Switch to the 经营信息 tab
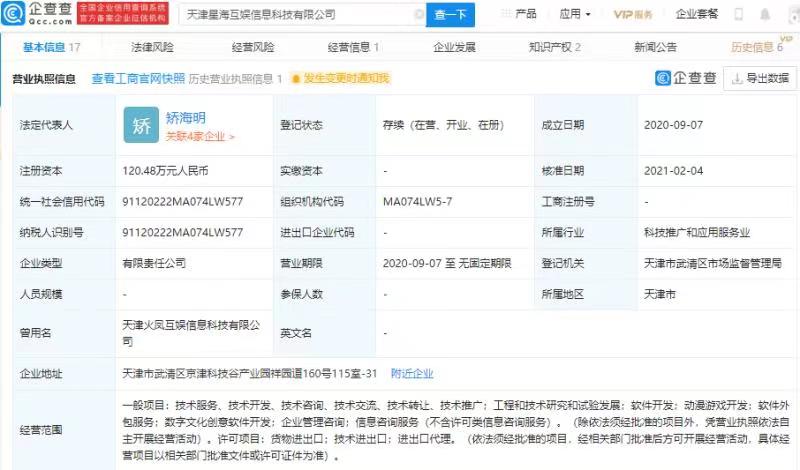Image resolution: width=800 pixels, height=470 pixels. pyautogui.click(x=353, y=47)
